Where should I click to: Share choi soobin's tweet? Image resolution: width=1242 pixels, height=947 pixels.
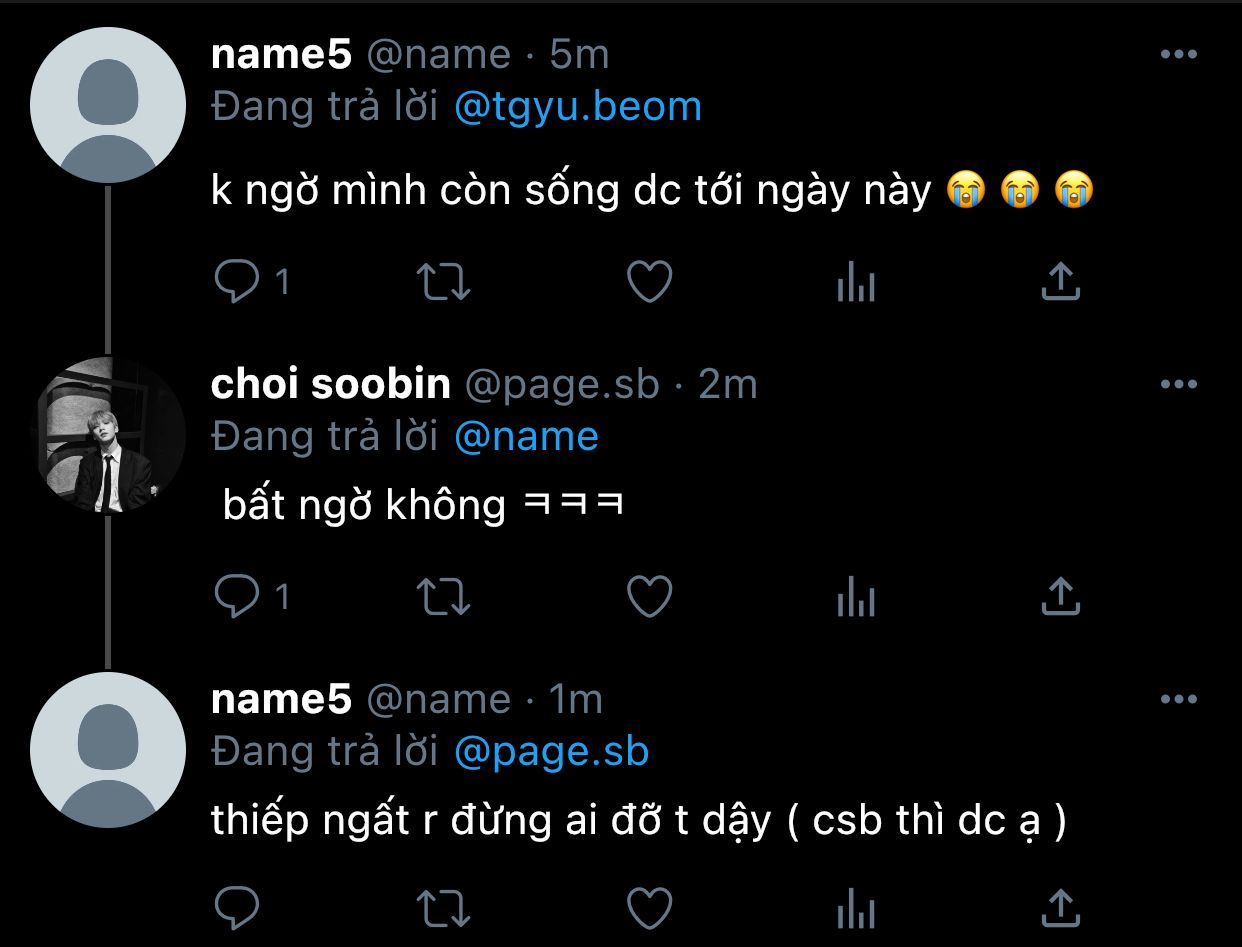pyautogui.click(x=1060, y=597)
